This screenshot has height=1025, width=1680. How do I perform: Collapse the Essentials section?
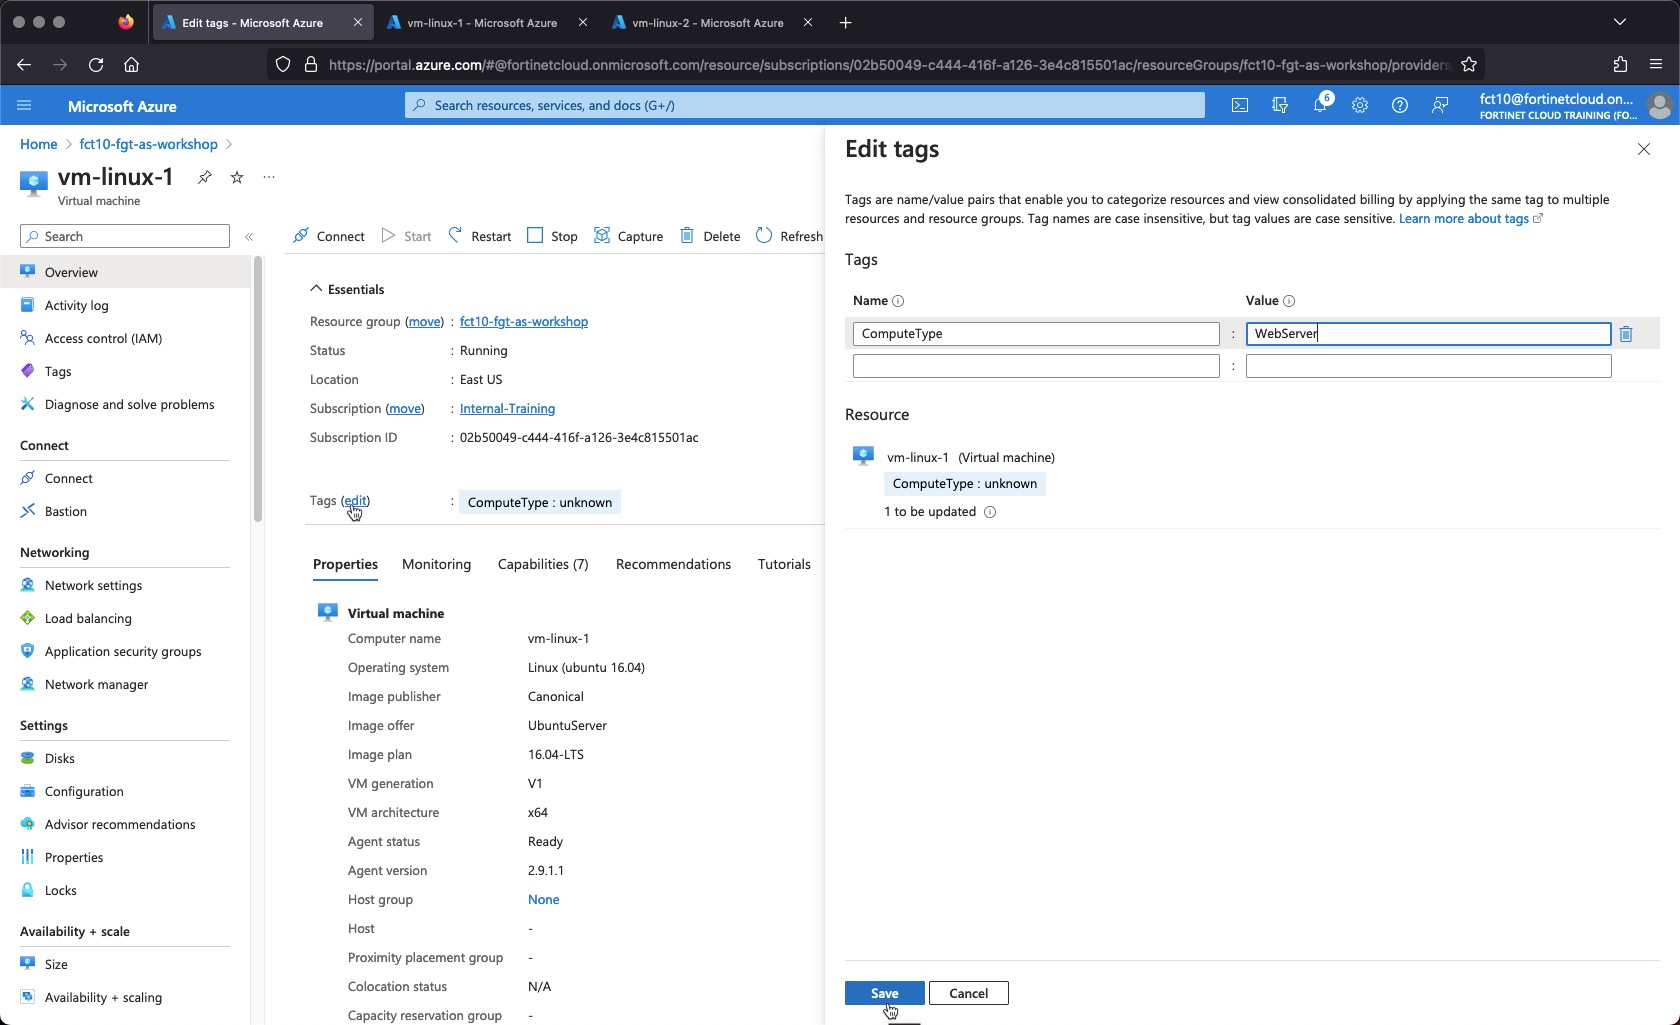tap(347, 289)
